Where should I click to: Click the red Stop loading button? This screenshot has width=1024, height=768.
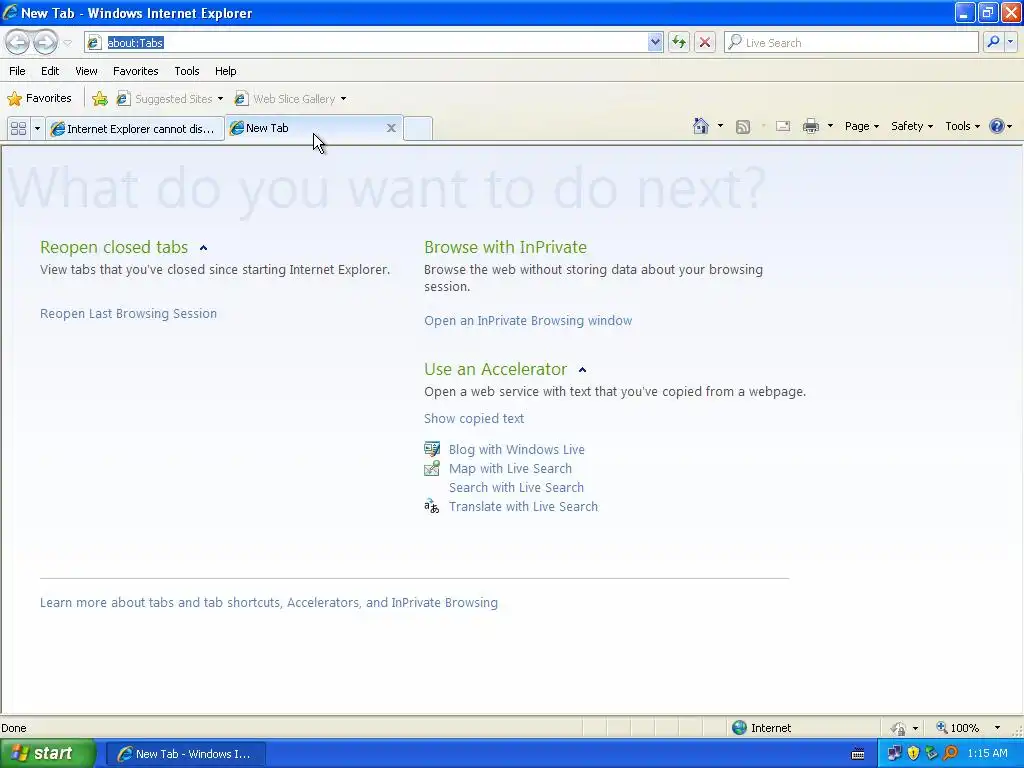(705, 42)
